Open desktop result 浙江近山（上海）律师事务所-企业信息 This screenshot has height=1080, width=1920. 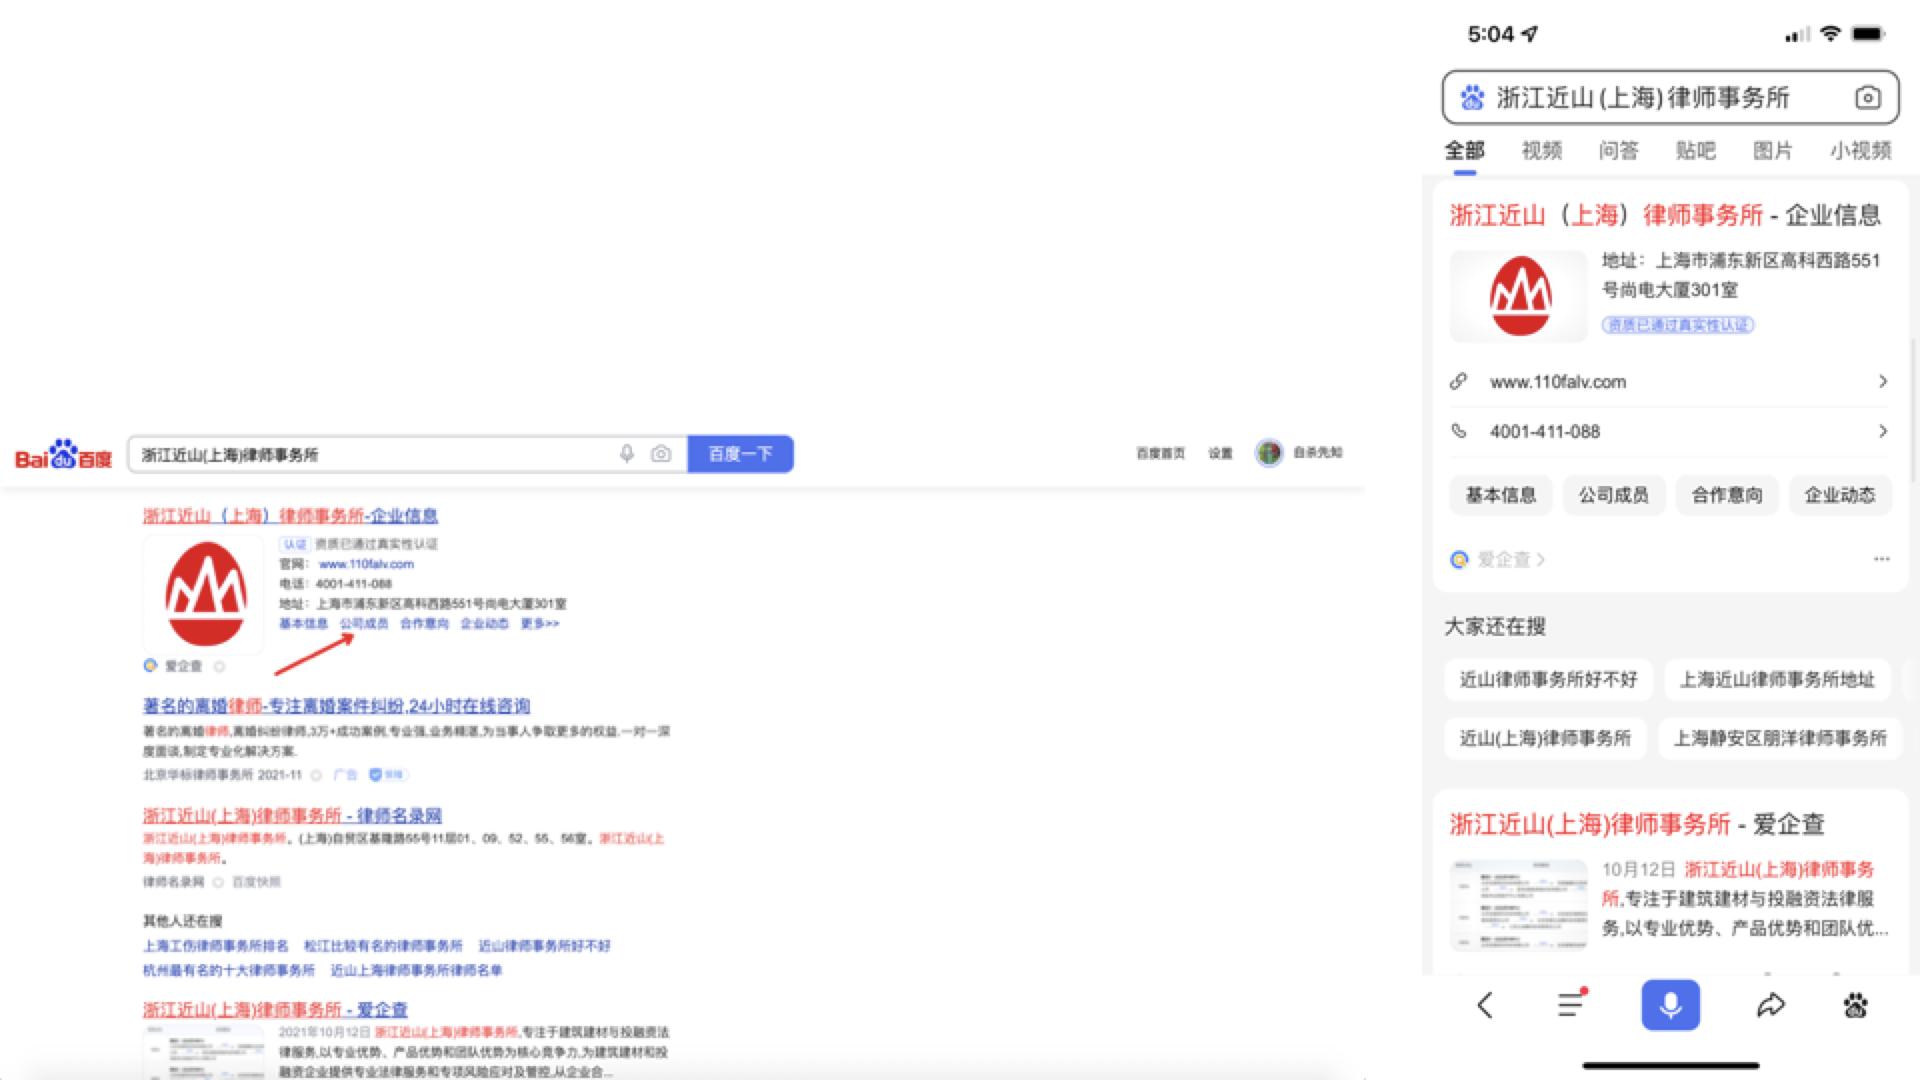[290, 516]
